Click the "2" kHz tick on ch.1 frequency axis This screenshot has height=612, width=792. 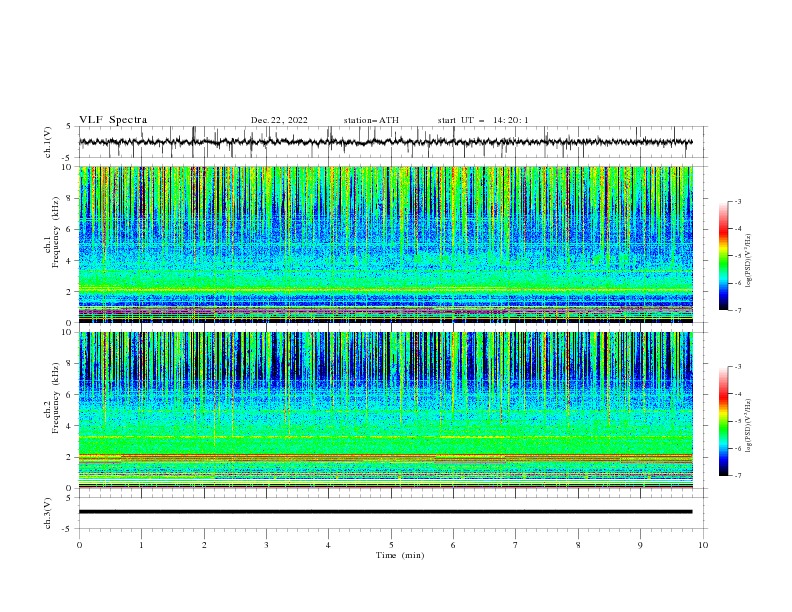[70, 292]
